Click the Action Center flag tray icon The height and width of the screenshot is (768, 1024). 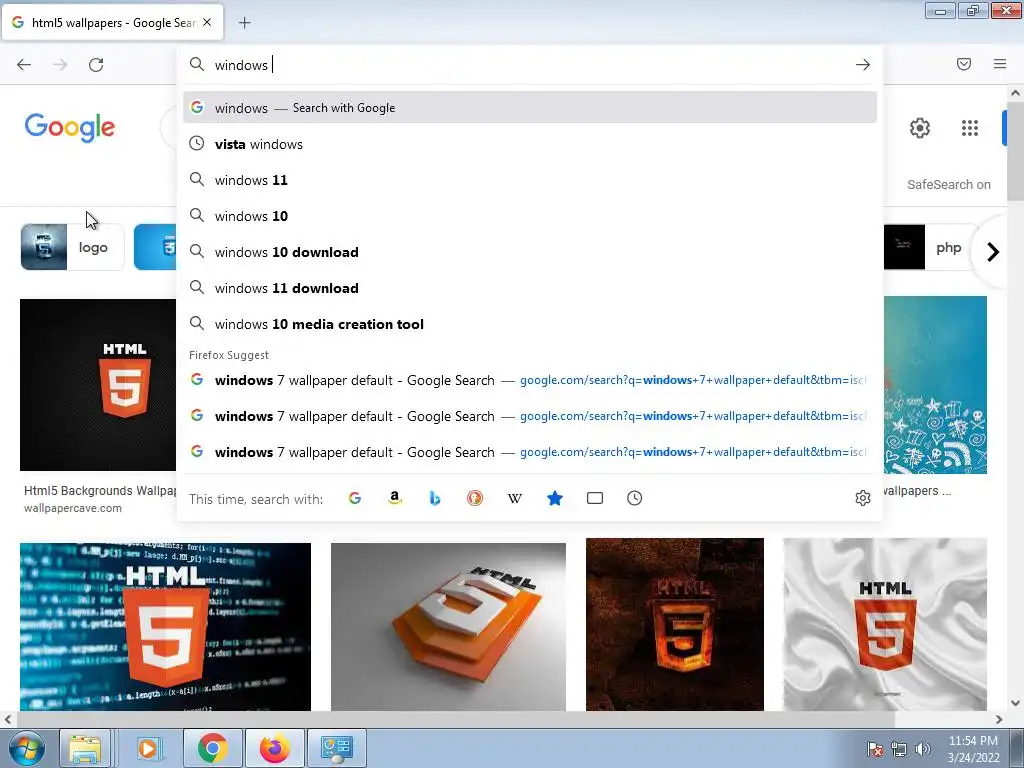875,750
